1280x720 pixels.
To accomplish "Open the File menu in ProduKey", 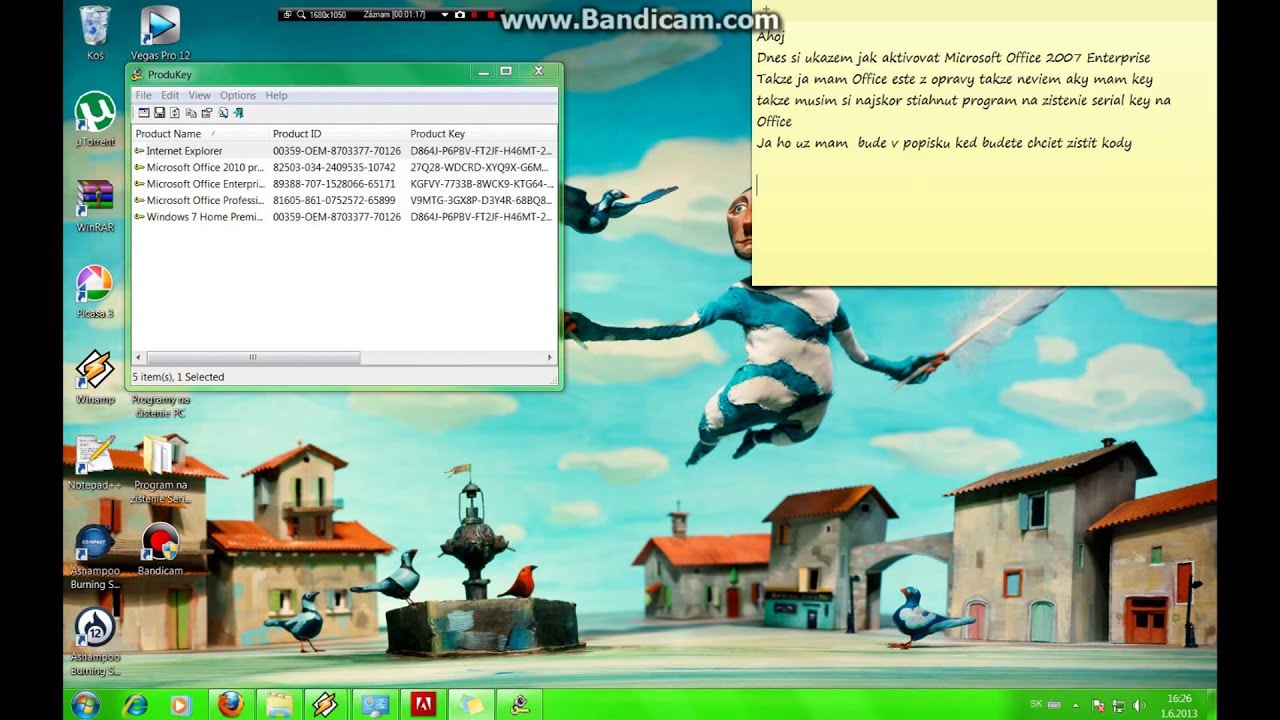I will (x=144, y=95).
